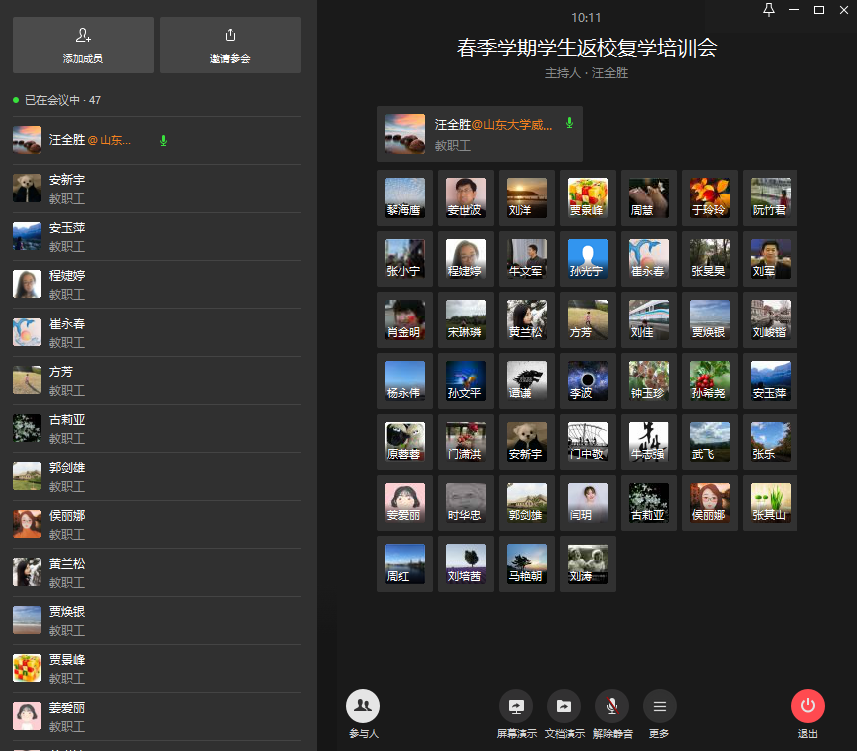Start Document Presentation (文档演示)

coord(564,706)
